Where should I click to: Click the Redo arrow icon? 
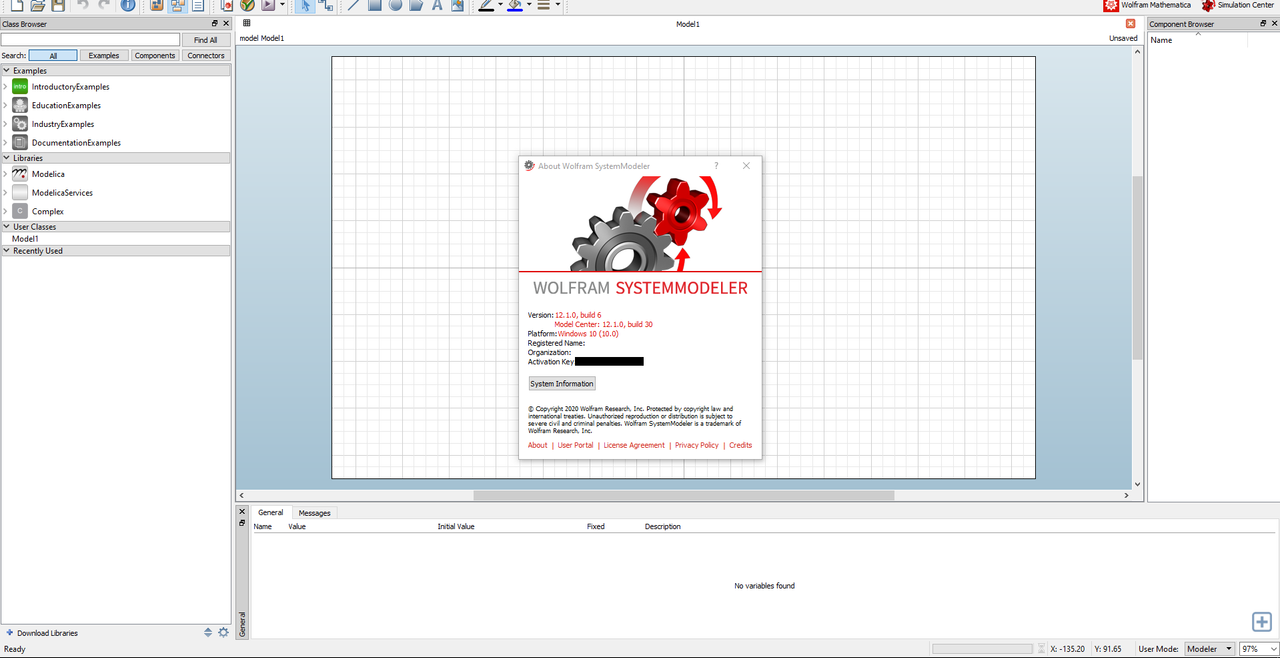pyautogui.click(x=104, y=5)
